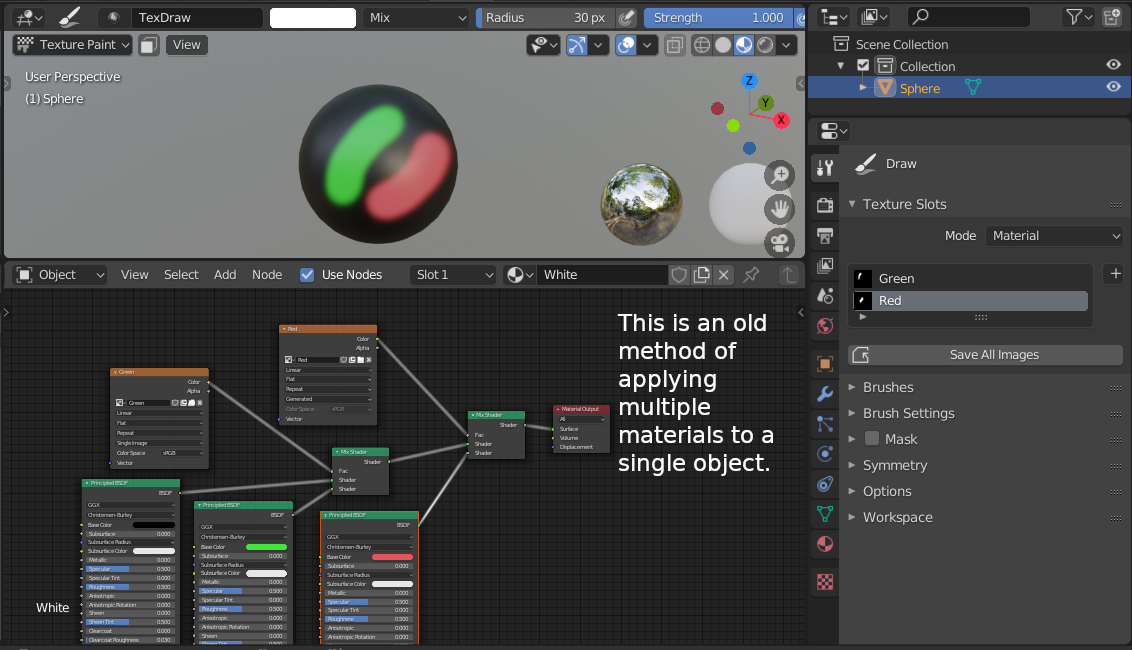Screen dimensions: 1132x650
Task: Open the Object properties tab
Action: [825, 364]
